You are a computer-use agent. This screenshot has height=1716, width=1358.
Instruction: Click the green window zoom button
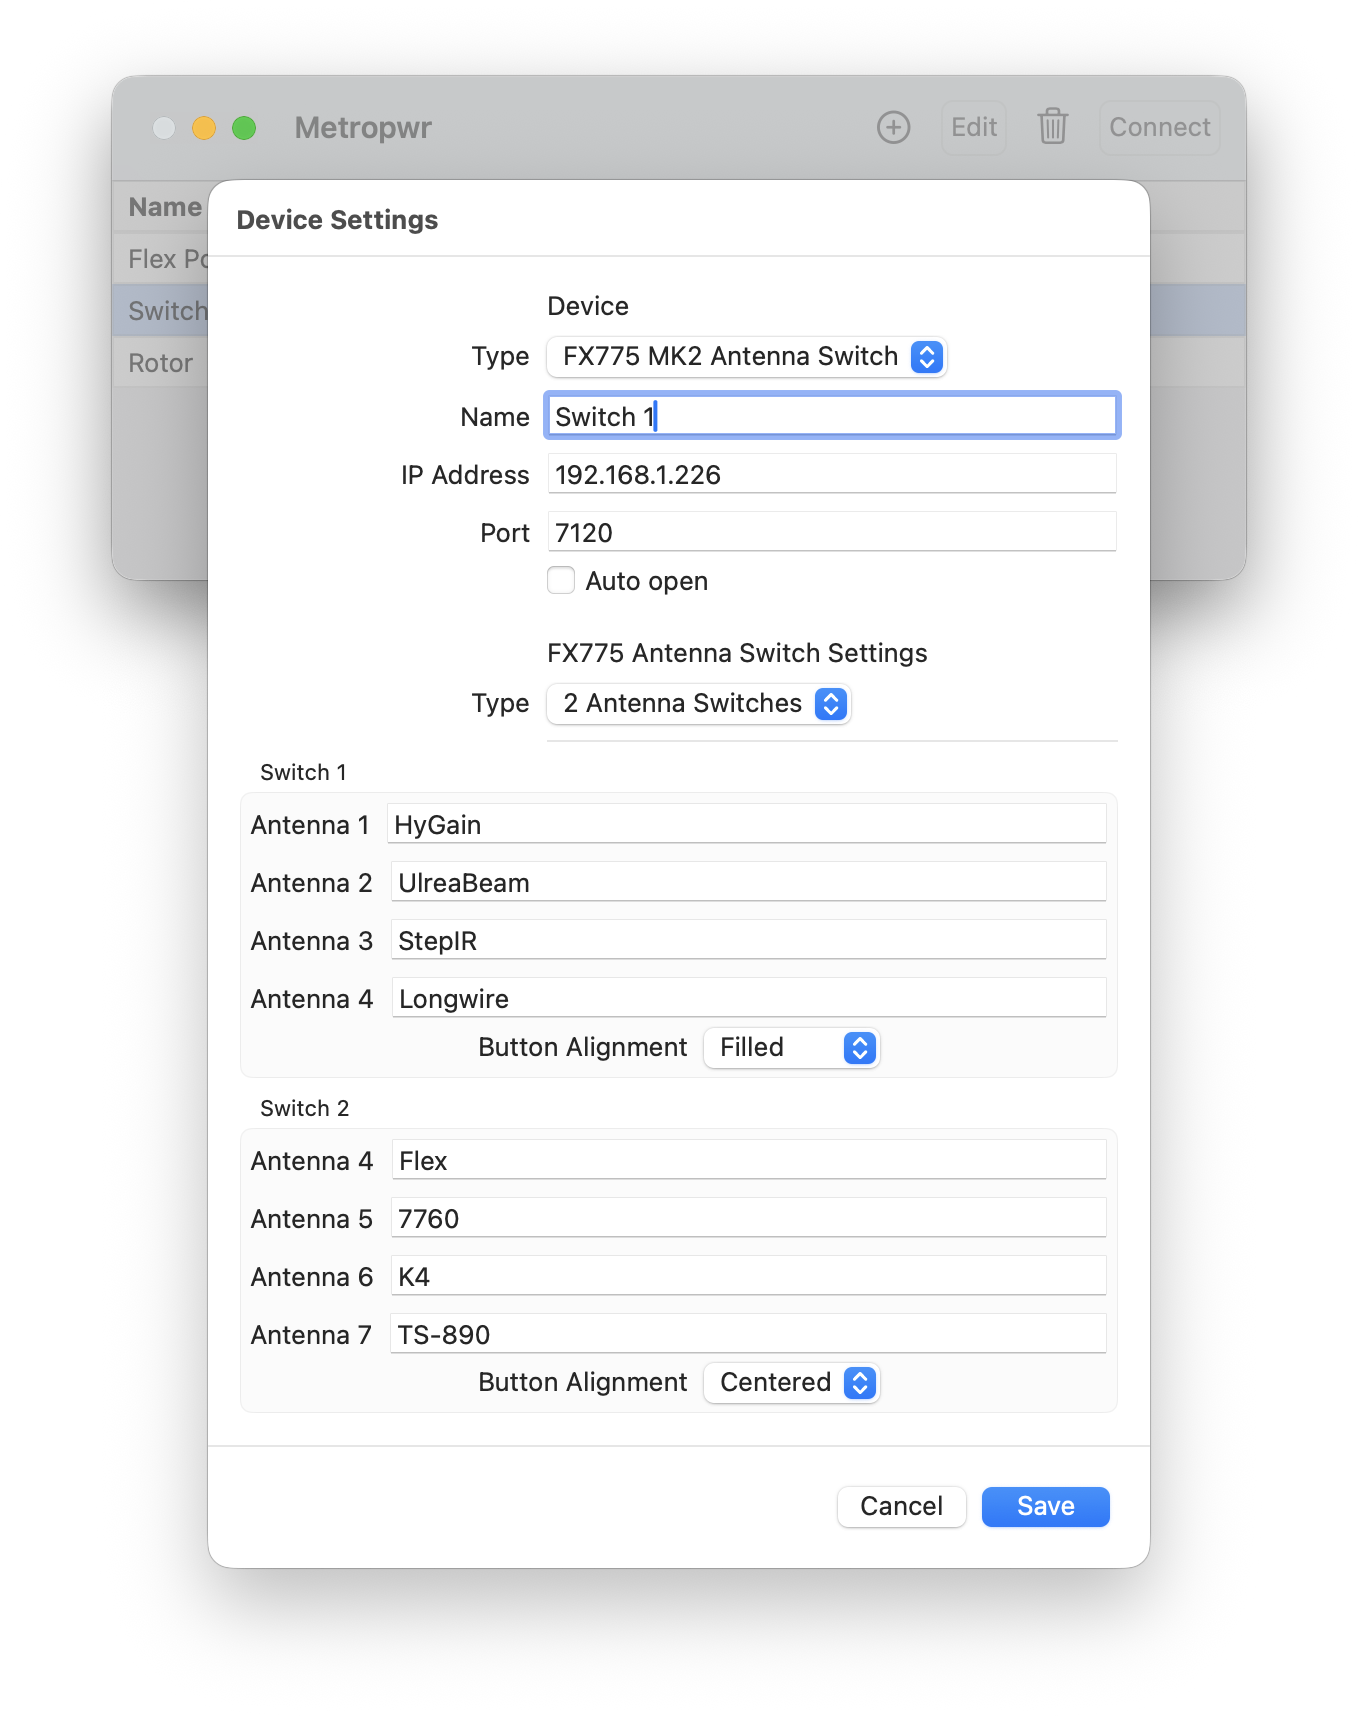(x=244, y=128)
